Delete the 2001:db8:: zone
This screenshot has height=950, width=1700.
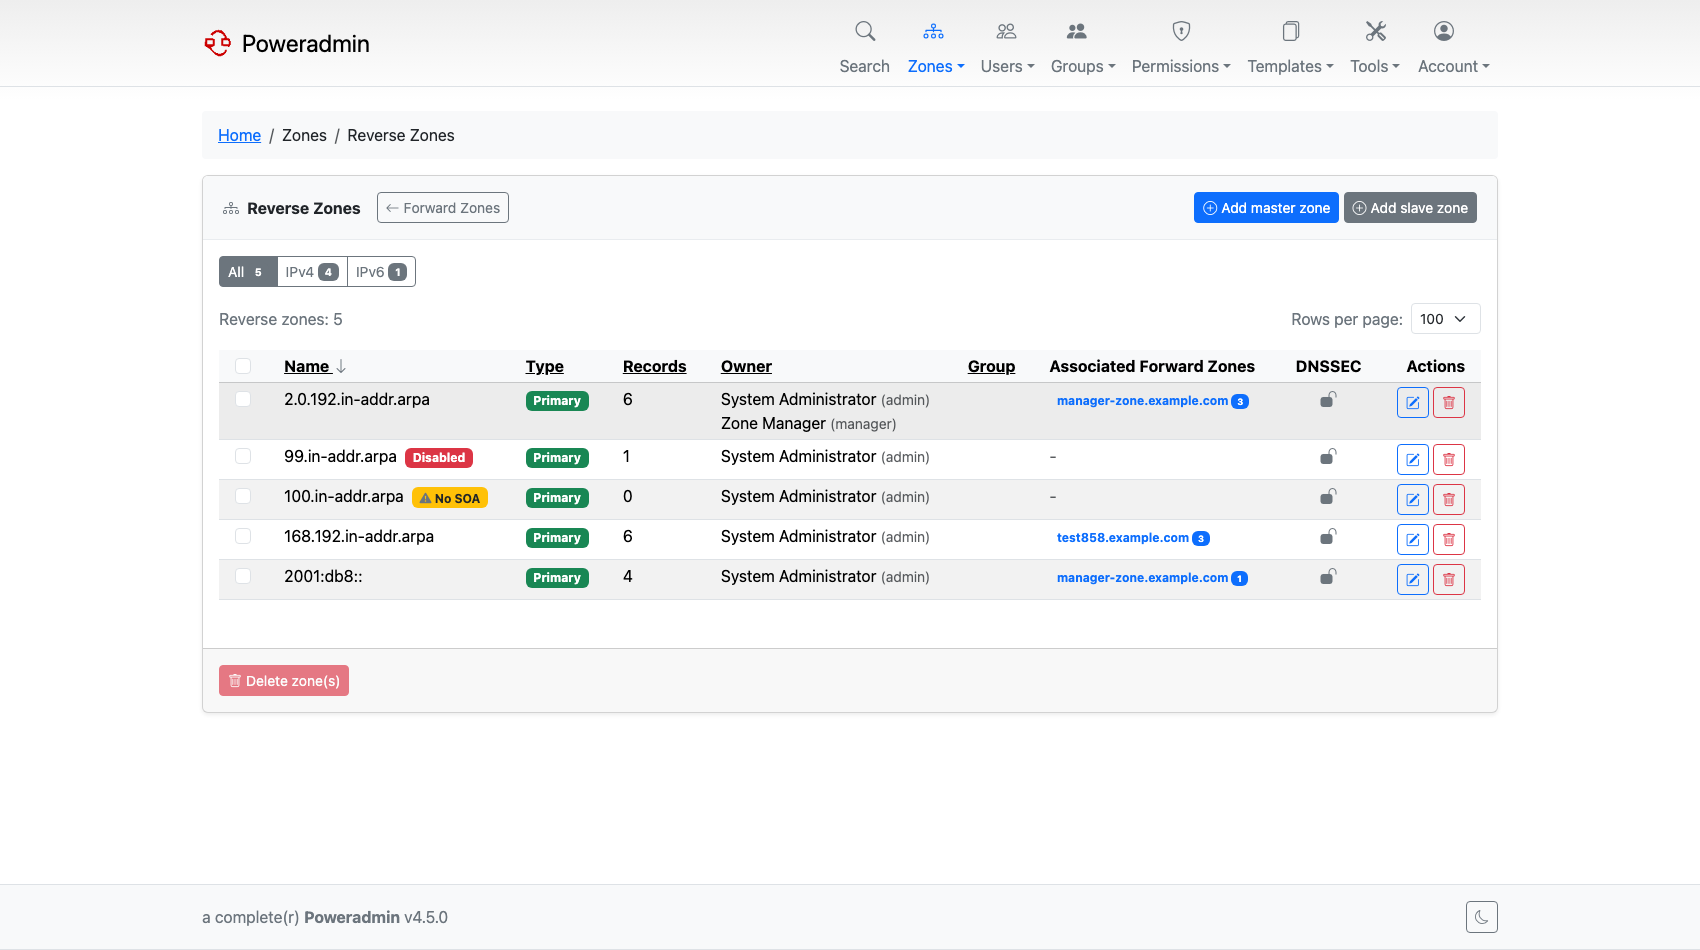tap(1449, 580)
